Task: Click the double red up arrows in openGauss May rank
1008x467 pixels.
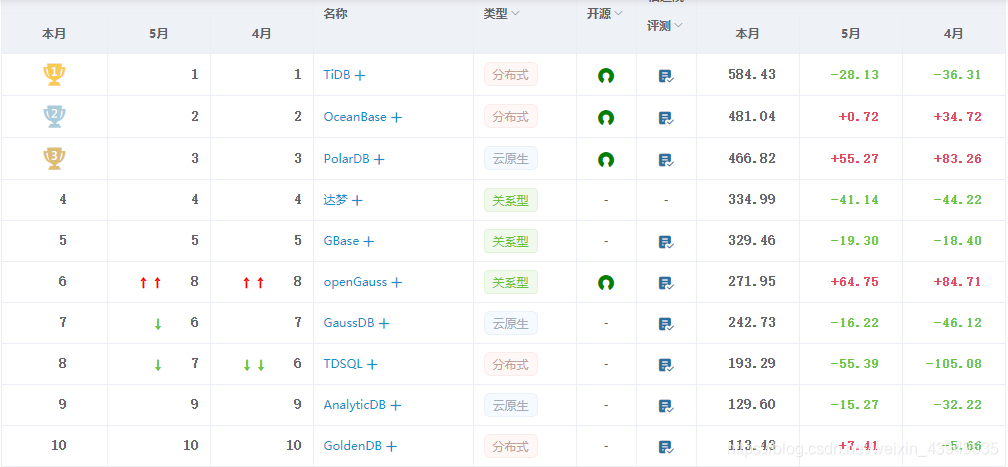Action: click(150, 282)
